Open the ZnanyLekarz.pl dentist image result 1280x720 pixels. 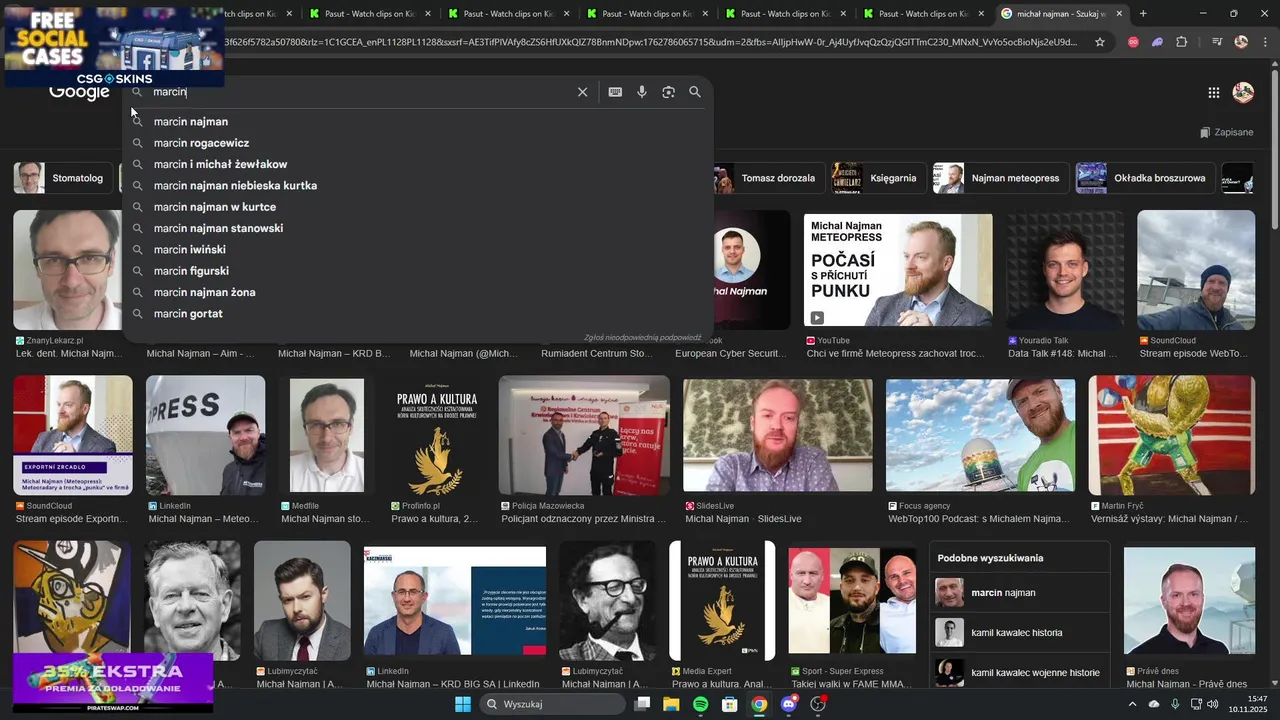[x=67, y=270]
